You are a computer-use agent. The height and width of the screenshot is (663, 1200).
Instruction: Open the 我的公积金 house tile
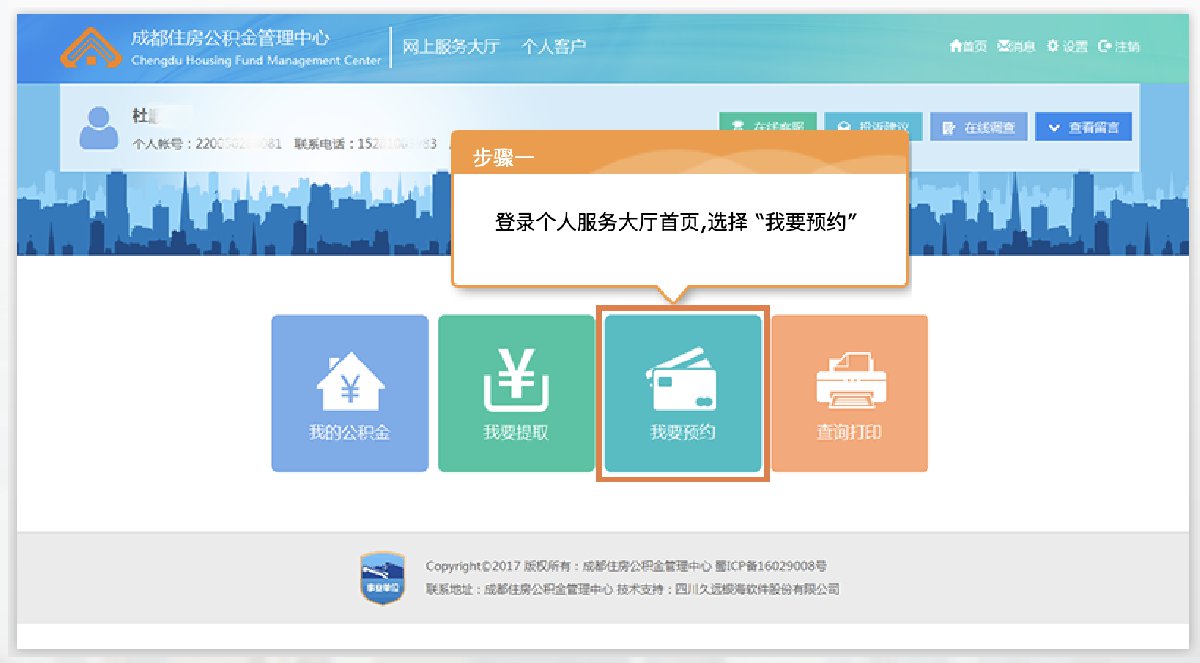pyautogui.click(x=349, y=393)
